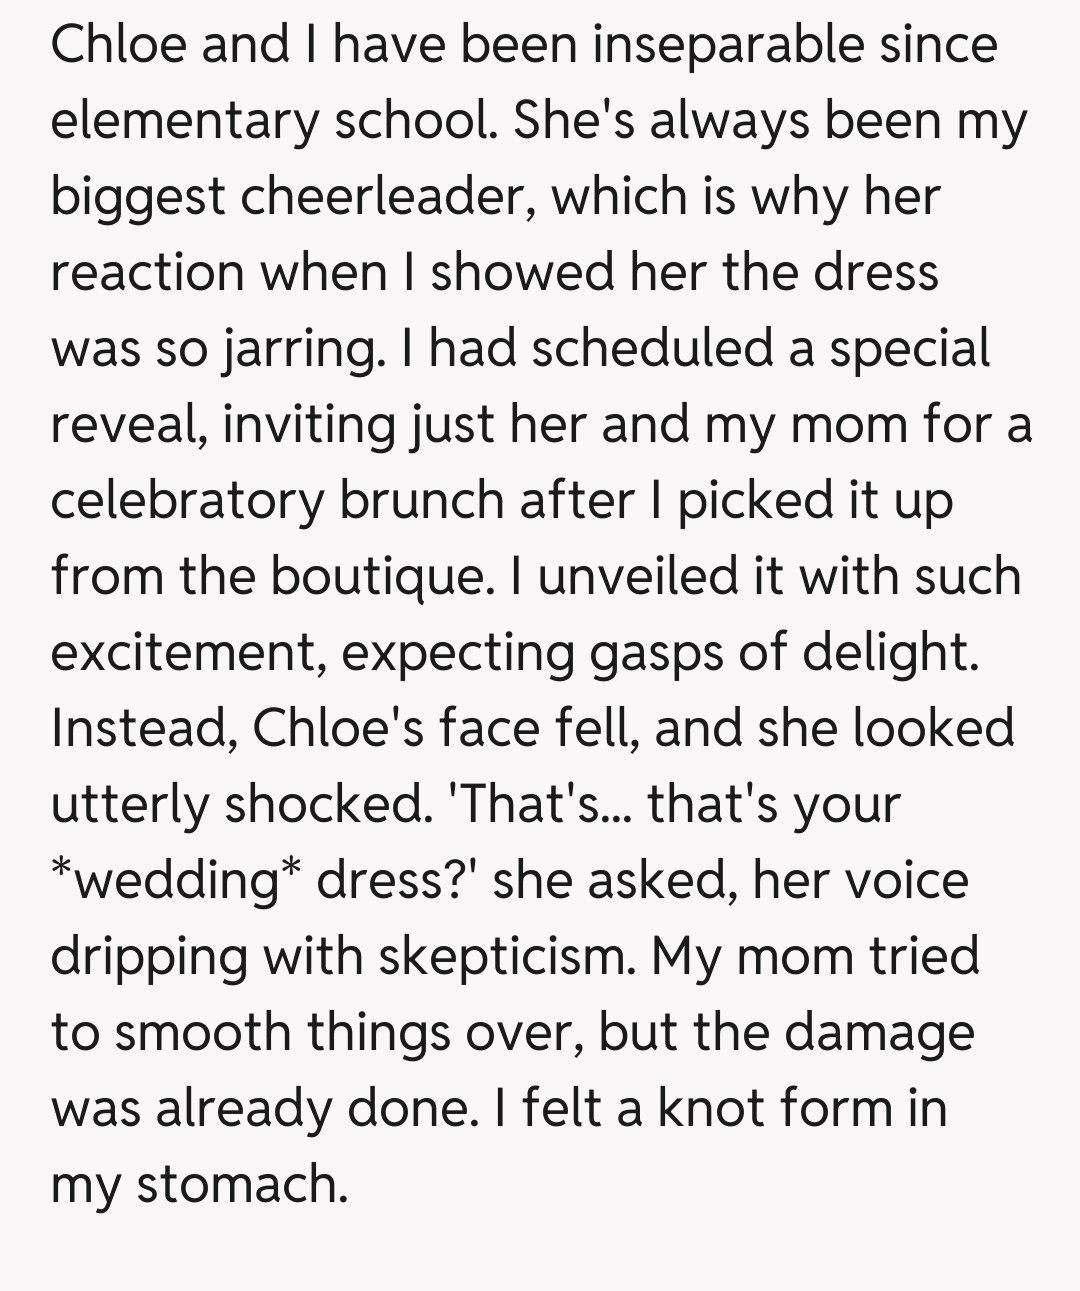Click the word "elementary"

[x=184, y=121]
